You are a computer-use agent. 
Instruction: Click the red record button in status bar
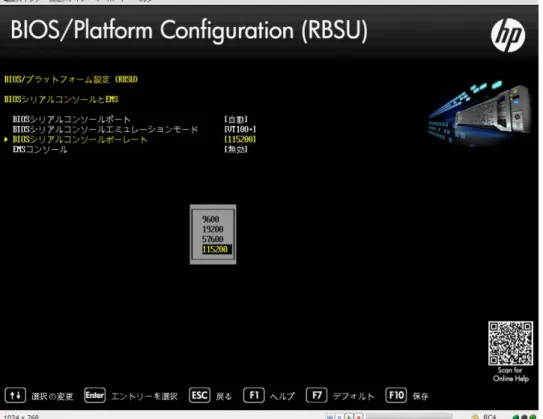click(358, 417)
